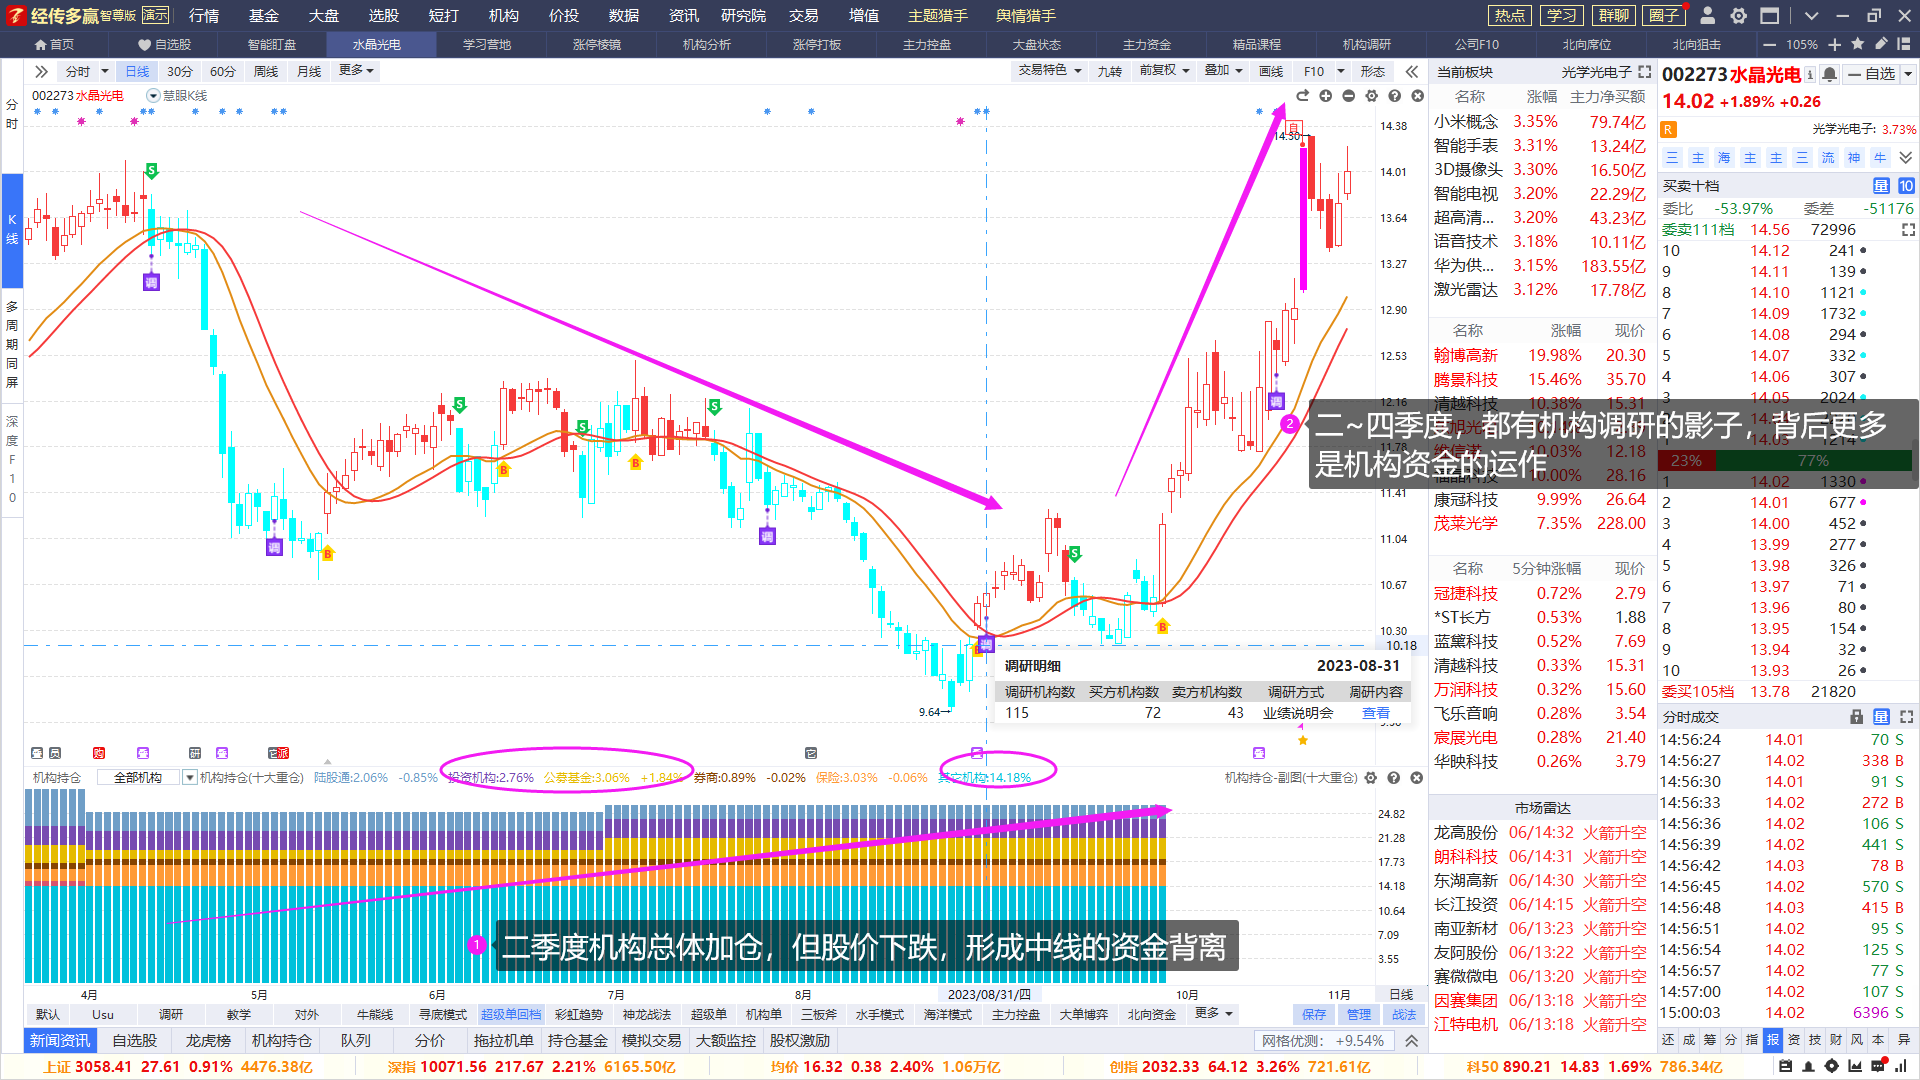Select the 周线 period toggle

[266, 71]
